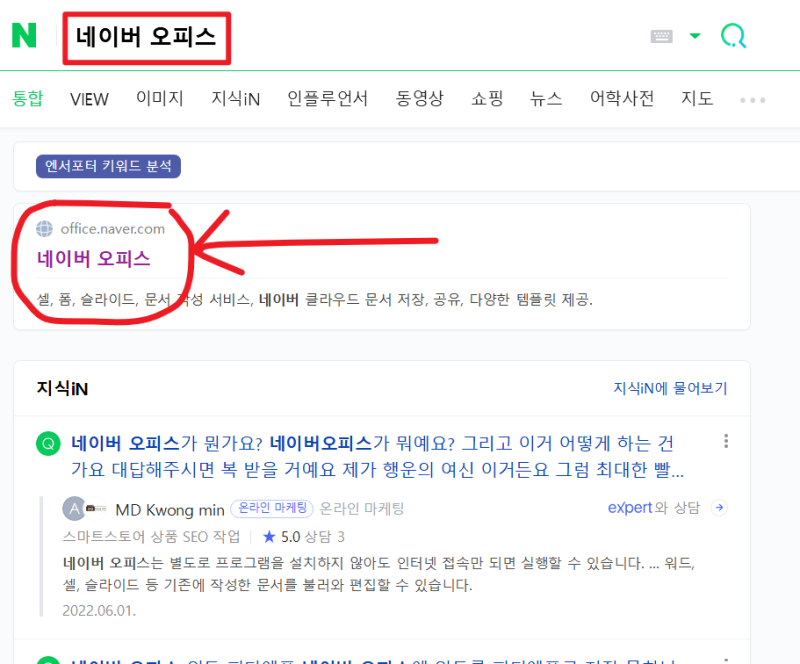The height and width of the screenshot is (664, 800).
Task: Click the expert와 상담 link
Action: pyautogui.click(x=654, y=508)
